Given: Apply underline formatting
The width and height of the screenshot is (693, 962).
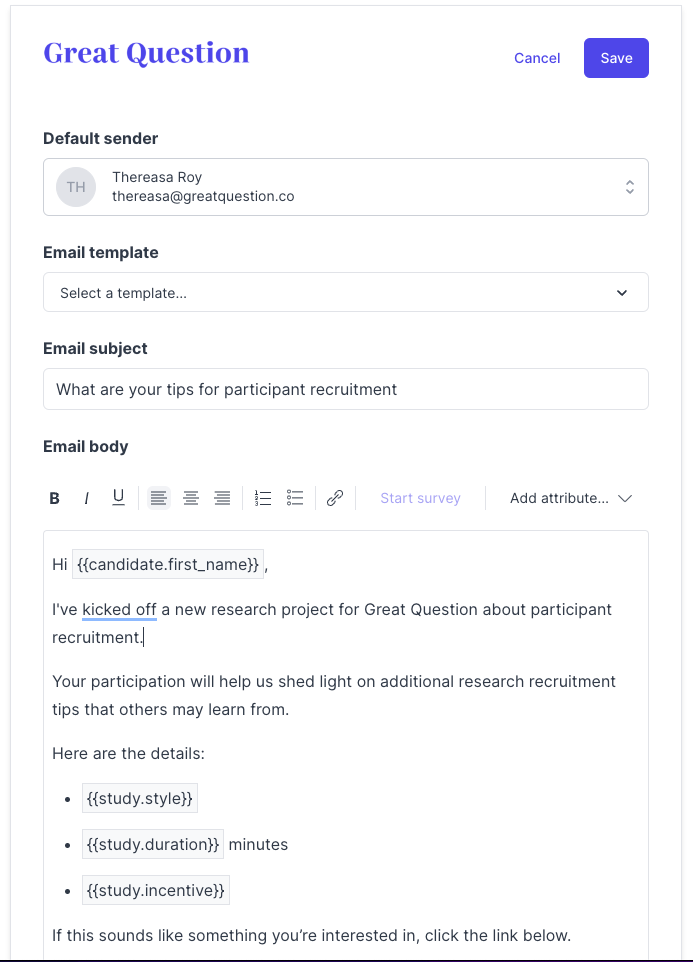Looking at the screenshot, I should click(118, 497).
